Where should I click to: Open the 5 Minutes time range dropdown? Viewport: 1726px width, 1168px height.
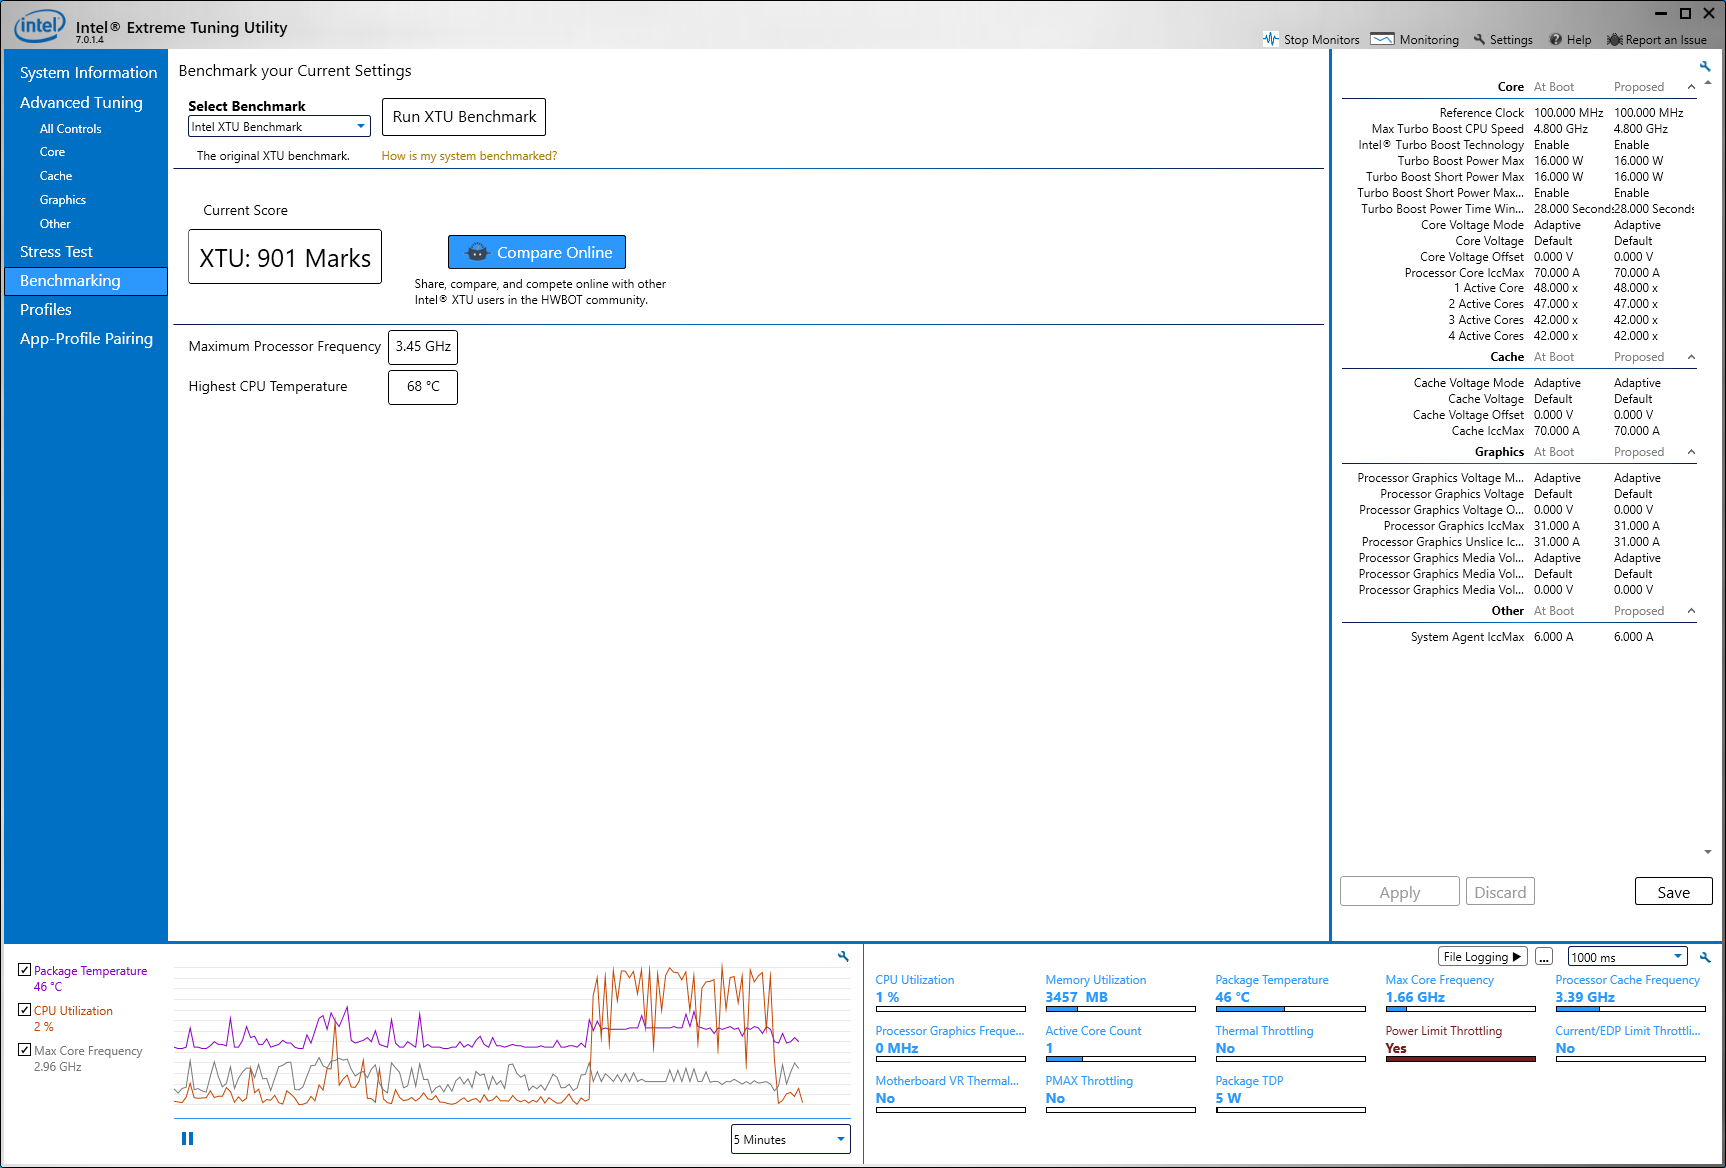click(x=790, y=1139)
